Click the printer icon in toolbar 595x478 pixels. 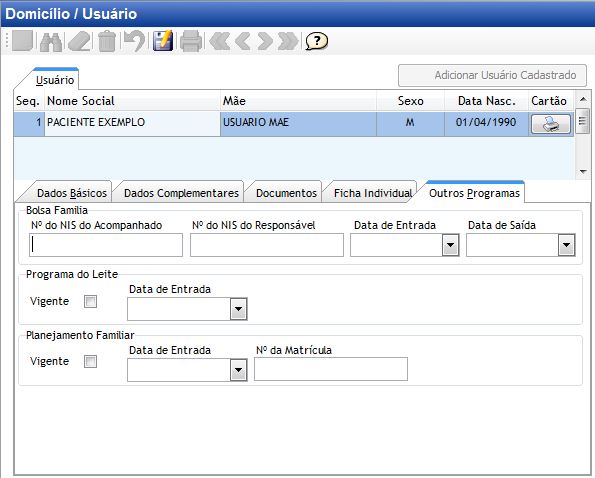pos(191,41)
